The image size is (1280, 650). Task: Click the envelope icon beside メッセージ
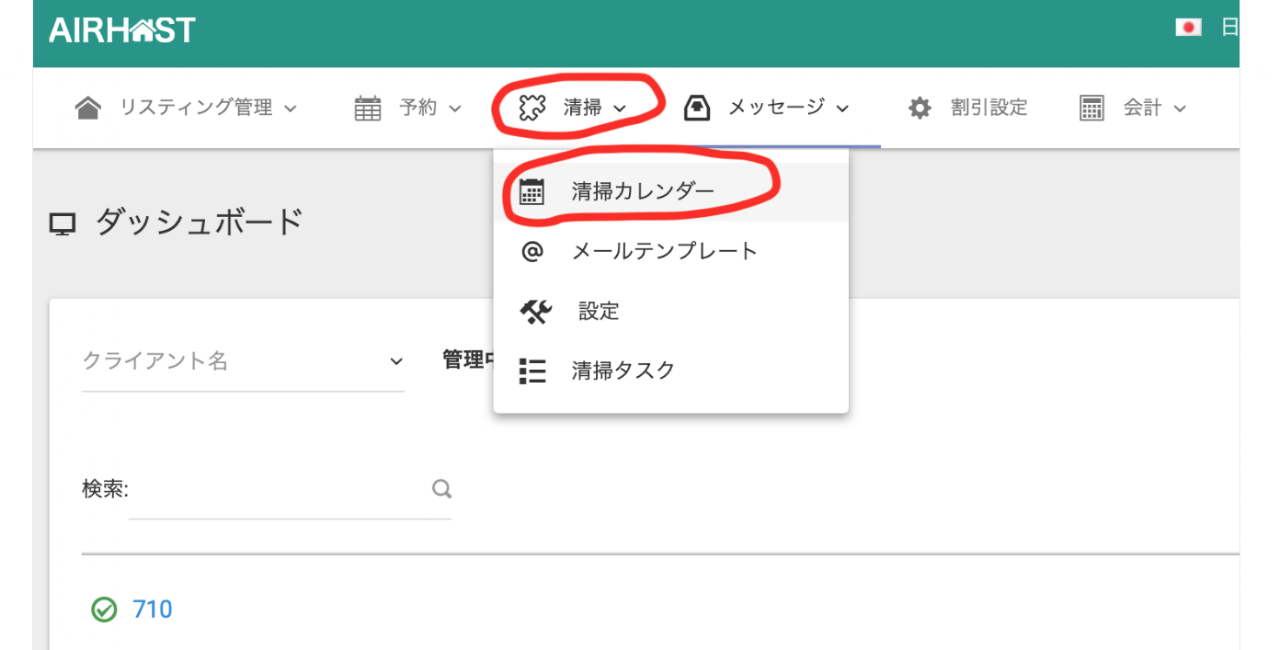click(696, 108)
